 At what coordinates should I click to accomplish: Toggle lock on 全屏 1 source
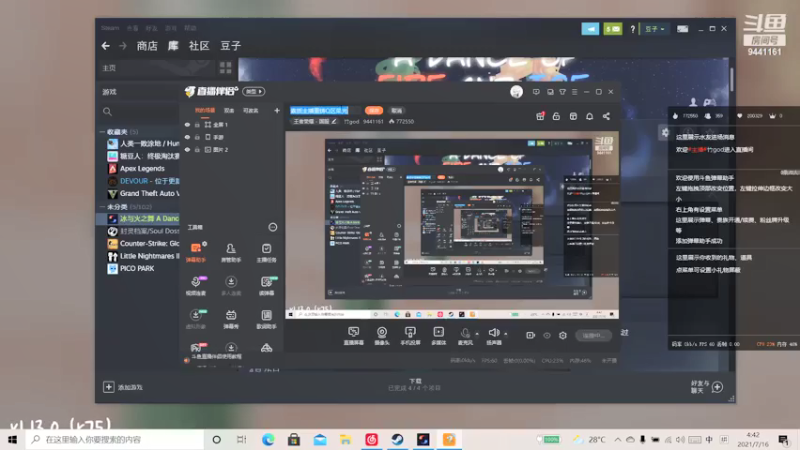(x=197, y=124)
